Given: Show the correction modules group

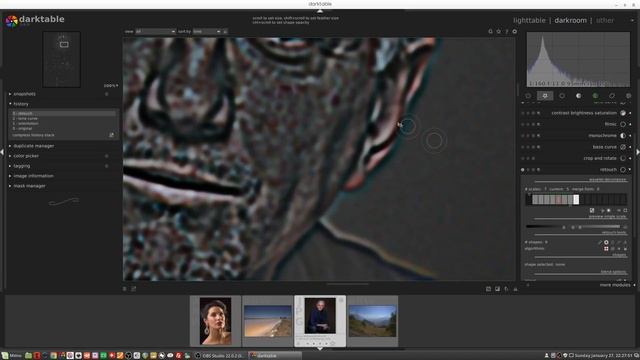Looking at the screenshot, I should pyautogui.click(x=612, y=96).
